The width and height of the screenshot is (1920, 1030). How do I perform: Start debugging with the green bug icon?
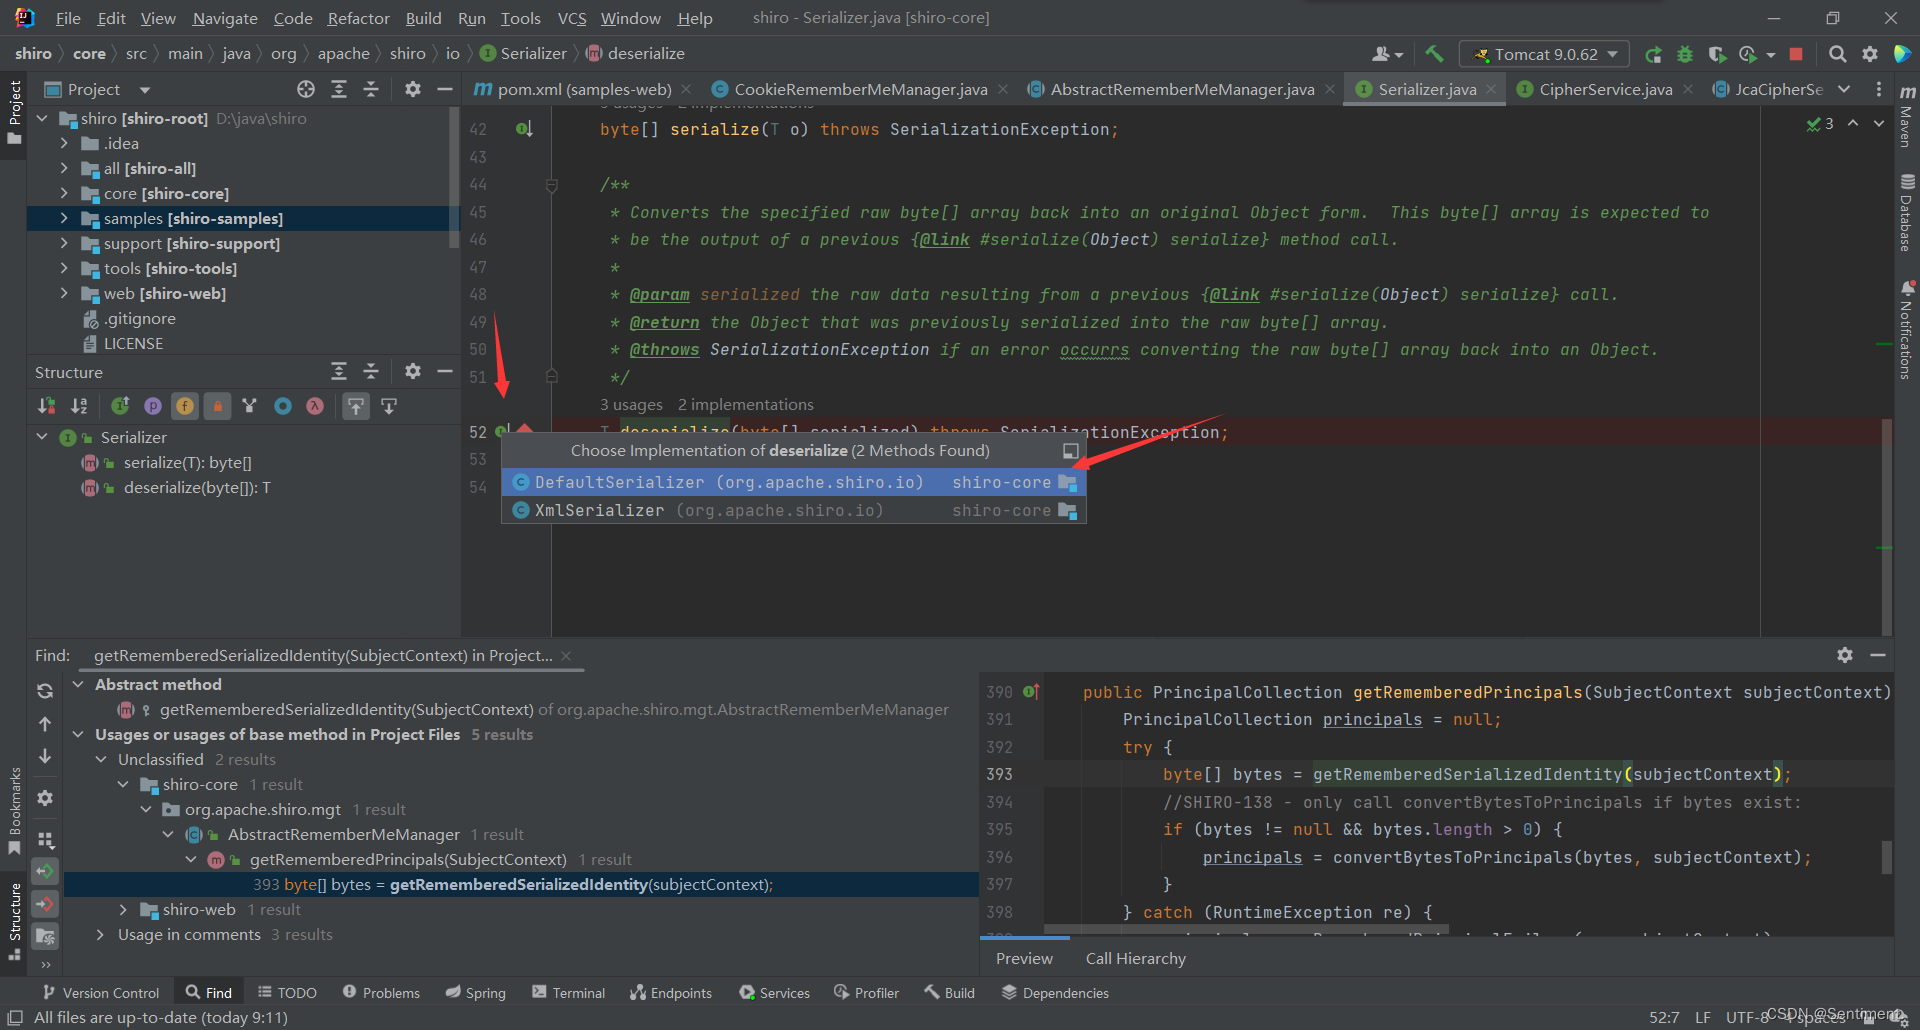1685,54
